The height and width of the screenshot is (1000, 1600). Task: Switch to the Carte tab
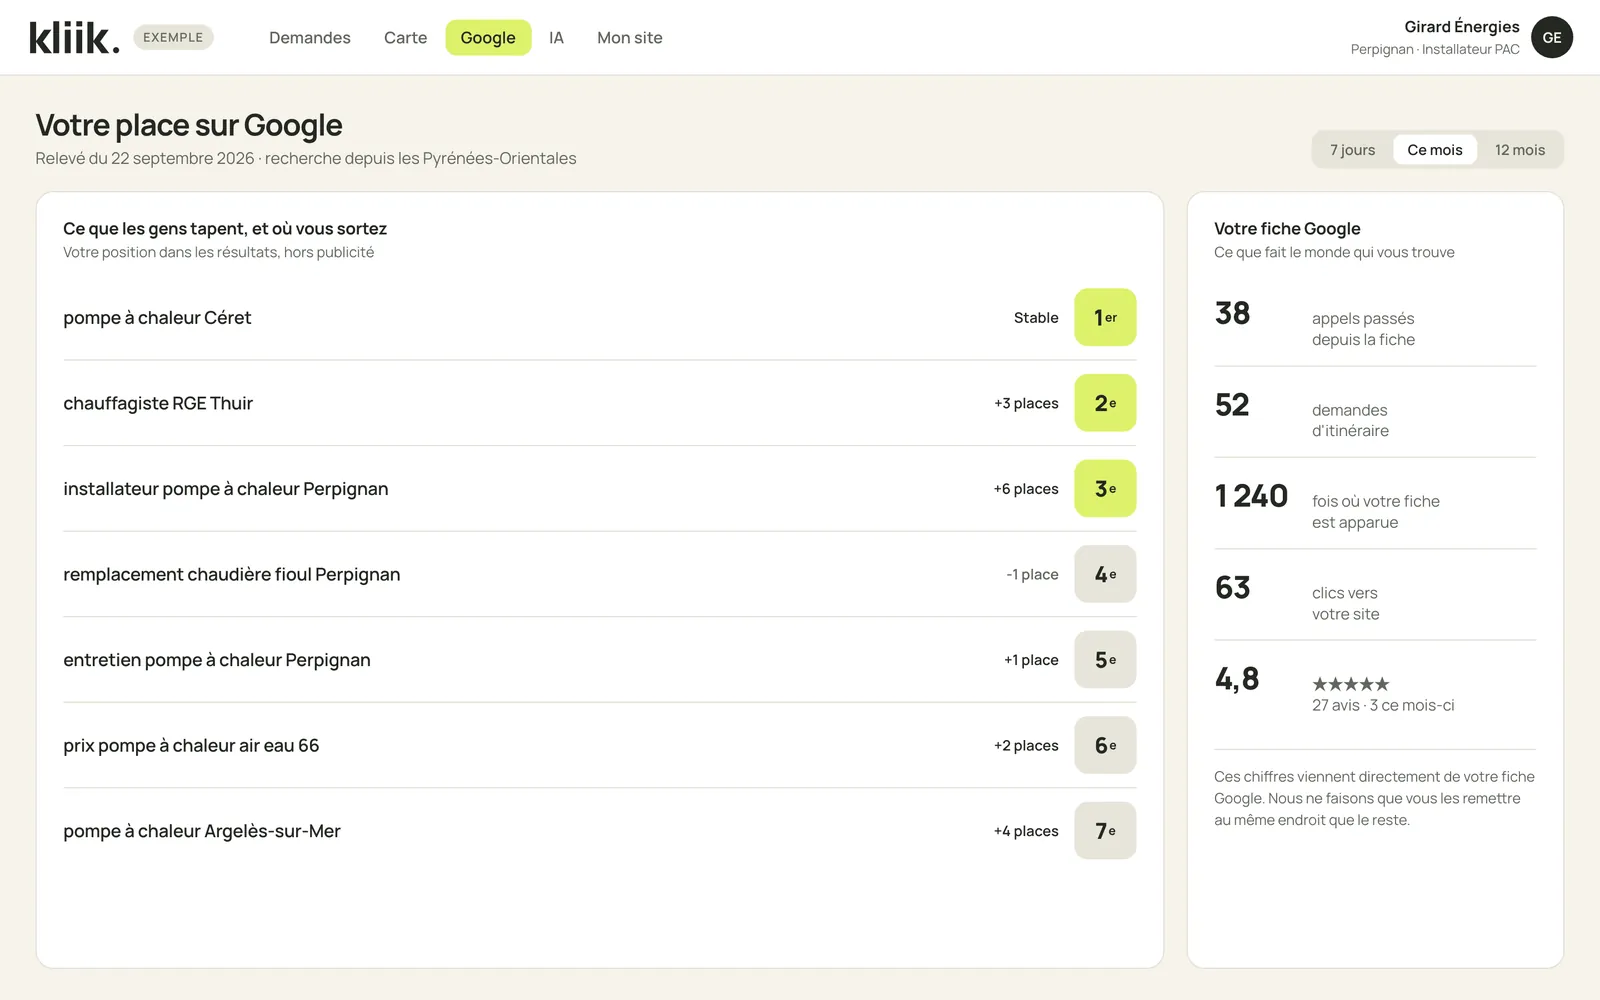coord(405,38)
